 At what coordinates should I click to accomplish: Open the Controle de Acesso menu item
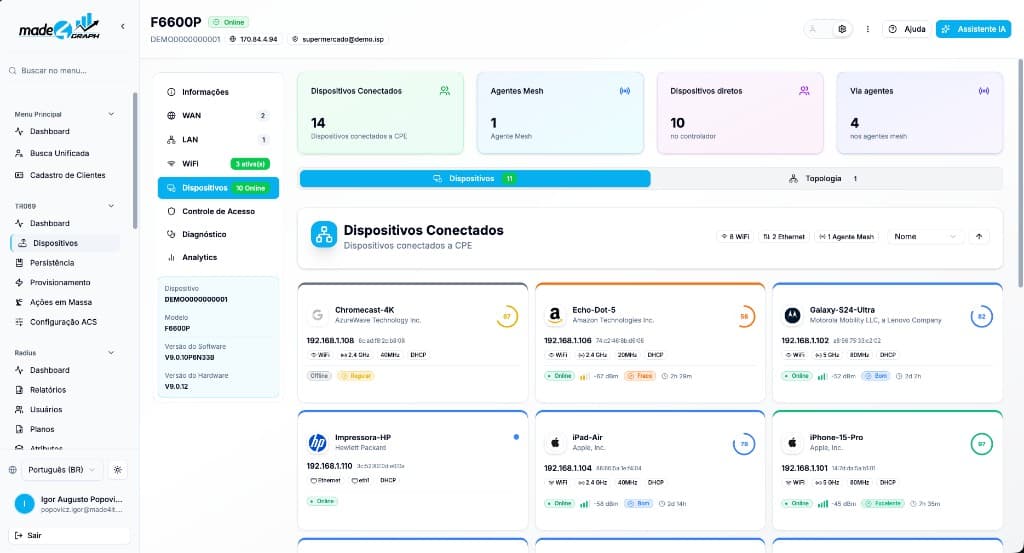pyautogui.click(x=218, y=212)
